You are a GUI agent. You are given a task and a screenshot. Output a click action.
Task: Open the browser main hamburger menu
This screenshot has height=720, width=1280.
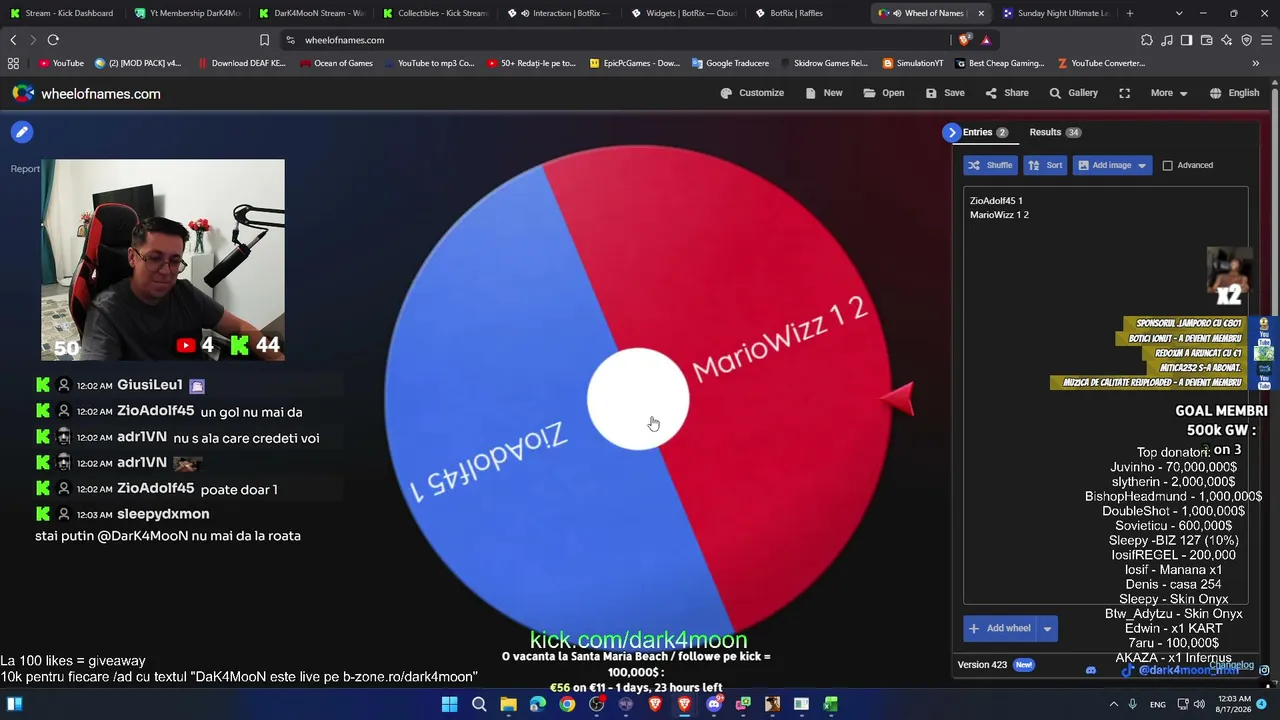click(x=1266, y=40)
